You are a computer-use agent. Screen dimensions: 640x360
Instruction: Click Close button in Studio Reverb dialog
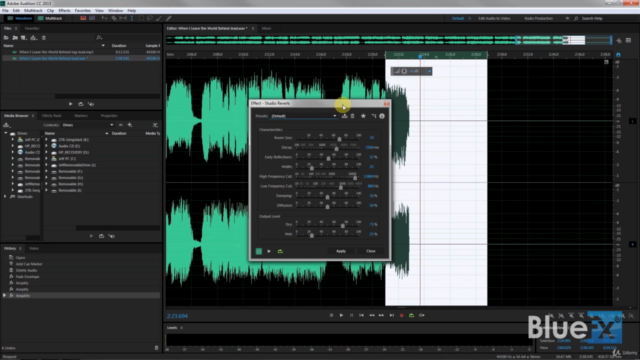coord(371,251)
